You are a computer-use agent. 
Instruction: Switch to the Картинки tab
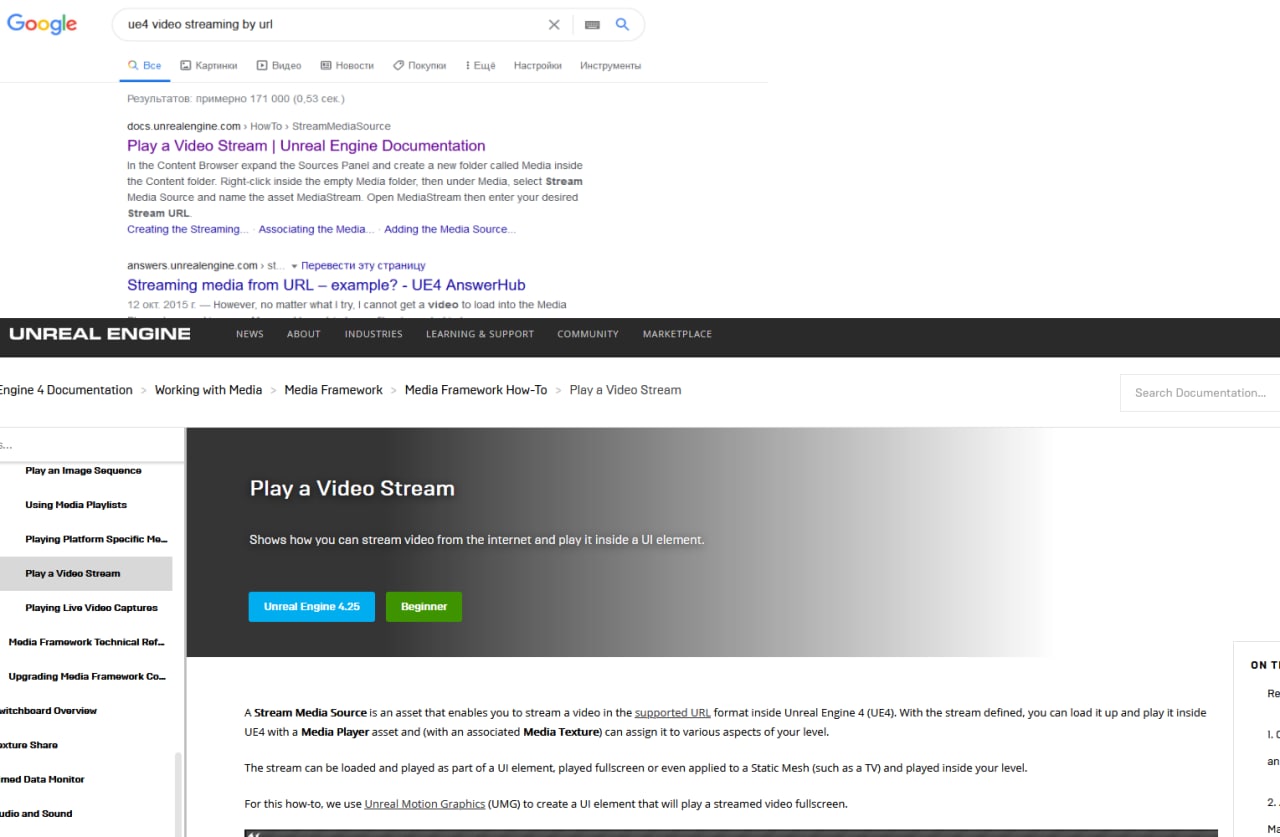click(208, 65)
